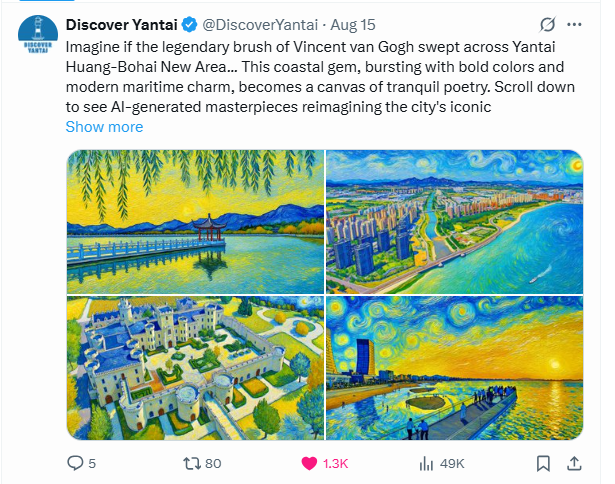This screenshot has height=484, width=615.
Task: Open the sunset boardwalk painting image
Action: (455, 368)
